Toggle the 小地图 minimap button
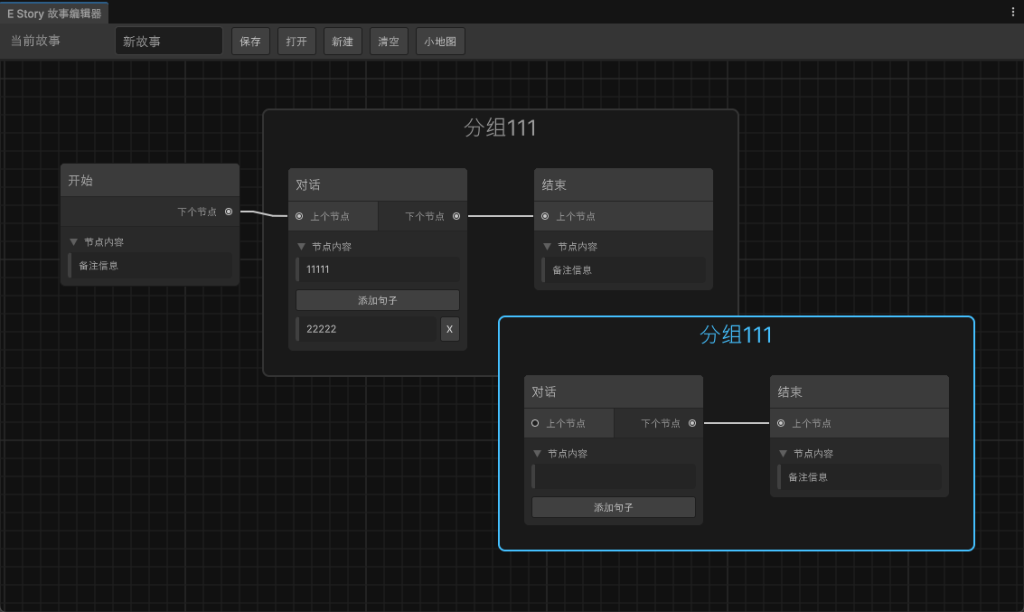 coord(440,42)
